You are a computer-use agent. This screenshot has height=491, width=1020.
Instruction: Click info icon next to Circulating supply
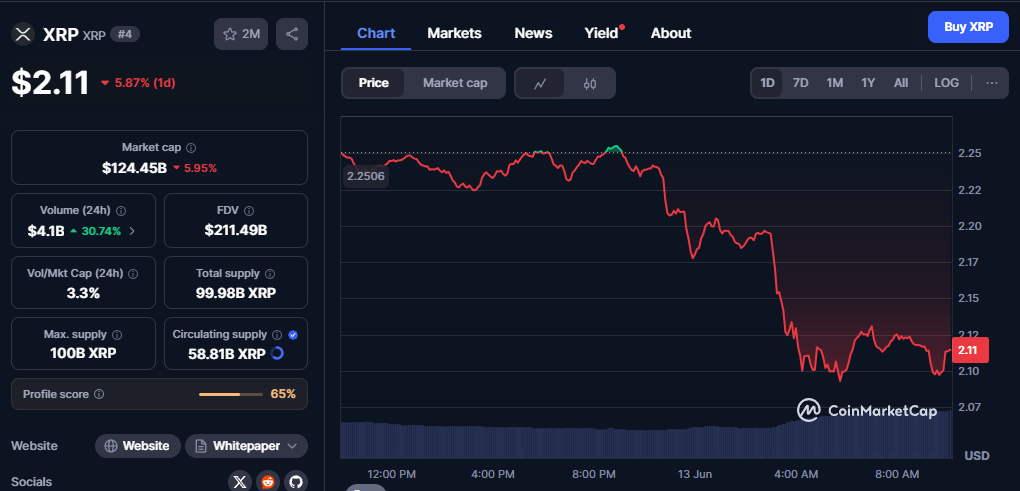(x=277, y=335)
